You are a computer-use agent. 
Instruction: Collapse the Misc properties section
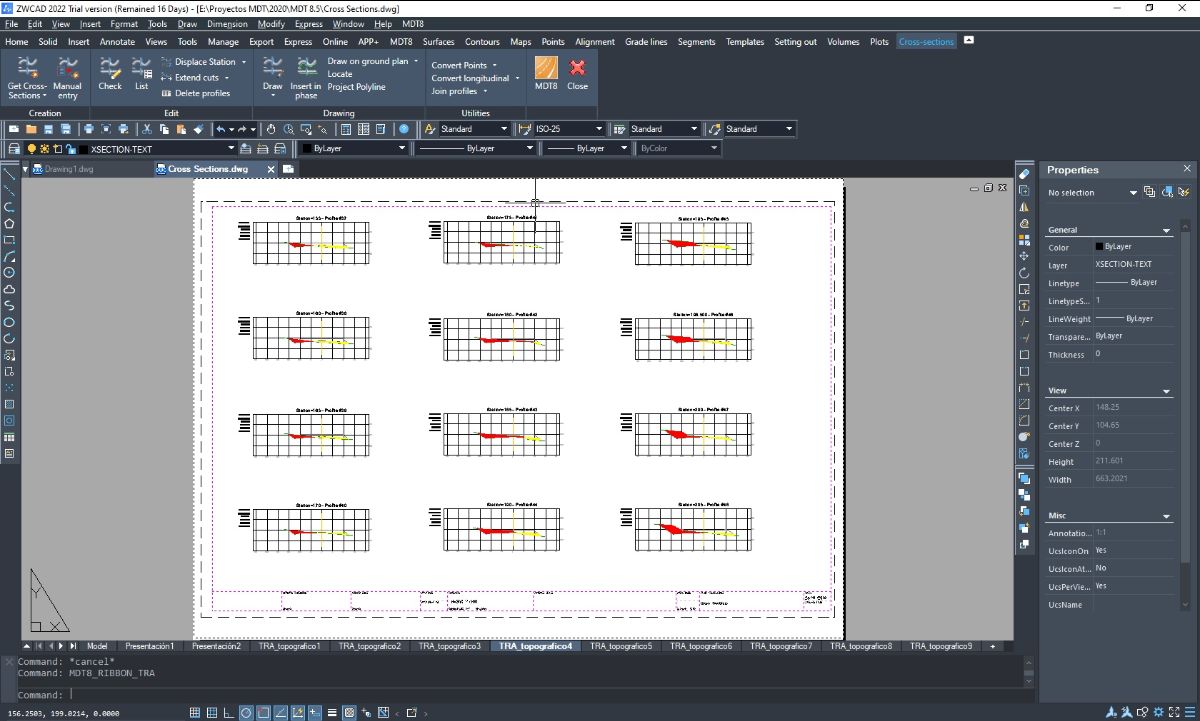click(x=1166, y=517)
